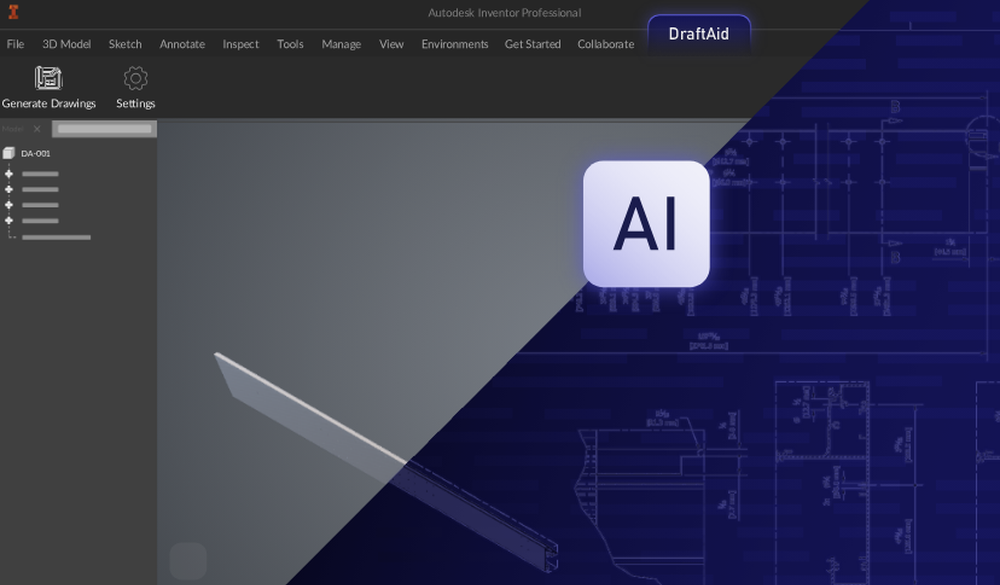
Task: Click the Generate Drawings icon
Action: tap(48, 78)
